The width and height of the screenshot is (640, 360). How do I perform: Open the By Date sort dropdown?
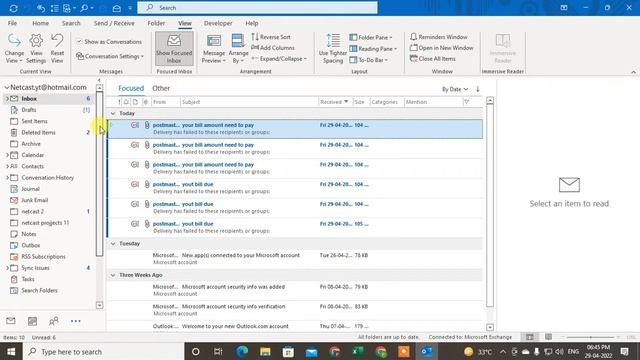[455, 89]
